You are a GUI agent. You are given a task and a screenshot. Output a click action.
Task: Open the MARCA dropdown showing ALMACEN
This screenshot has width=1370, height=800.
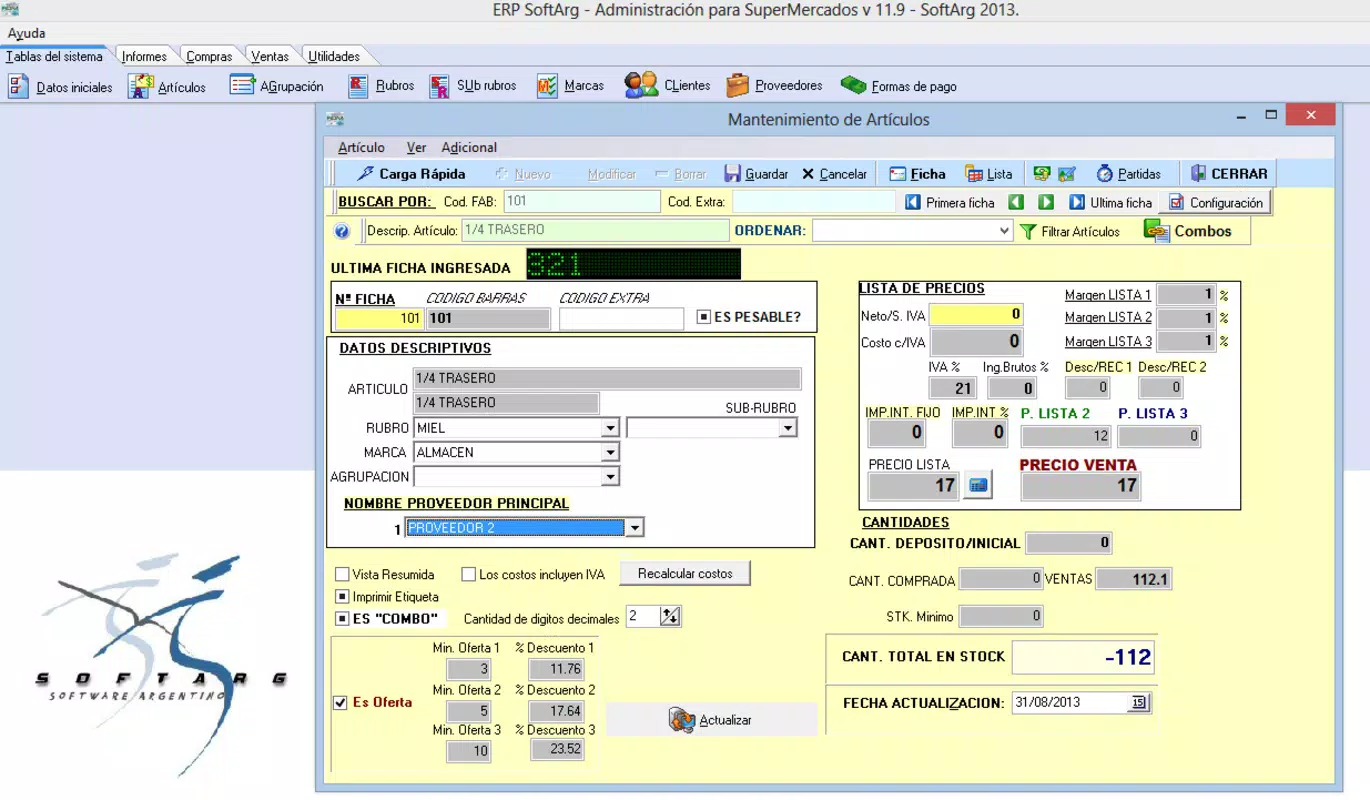click(x=610, y=453)
